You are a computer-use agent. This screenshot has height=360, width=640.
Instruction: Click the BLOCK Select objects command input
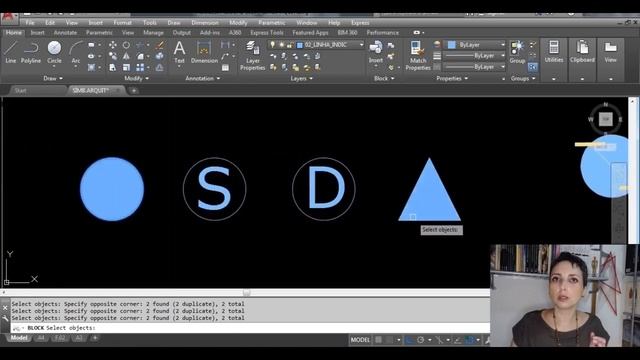point(250,328)
